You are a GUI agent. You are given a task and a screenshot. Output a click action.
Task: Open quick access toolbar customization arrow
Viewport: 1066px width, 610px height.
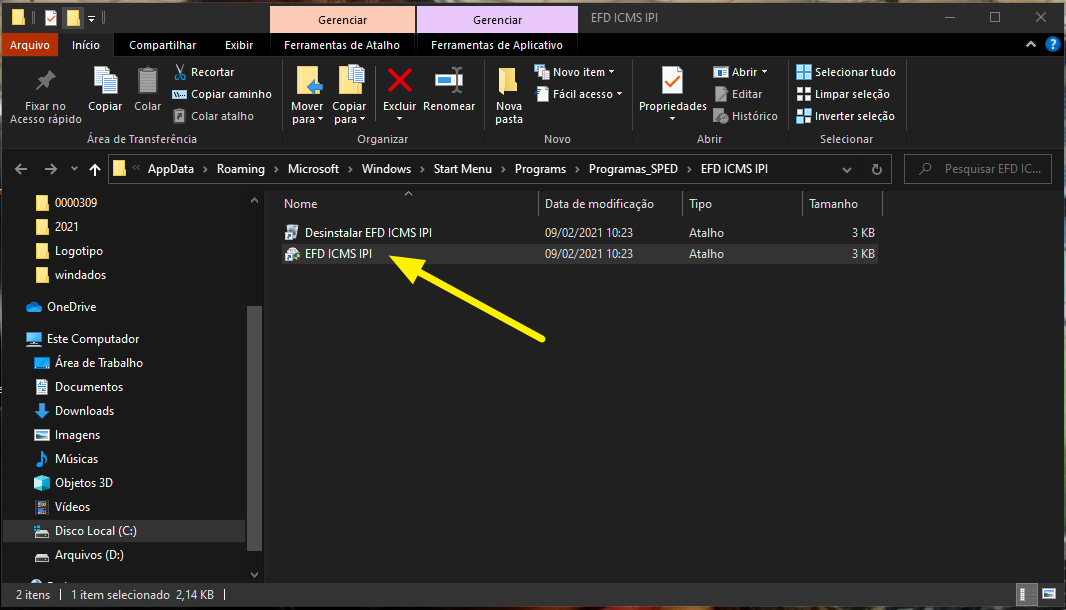[x=92, y=18]
